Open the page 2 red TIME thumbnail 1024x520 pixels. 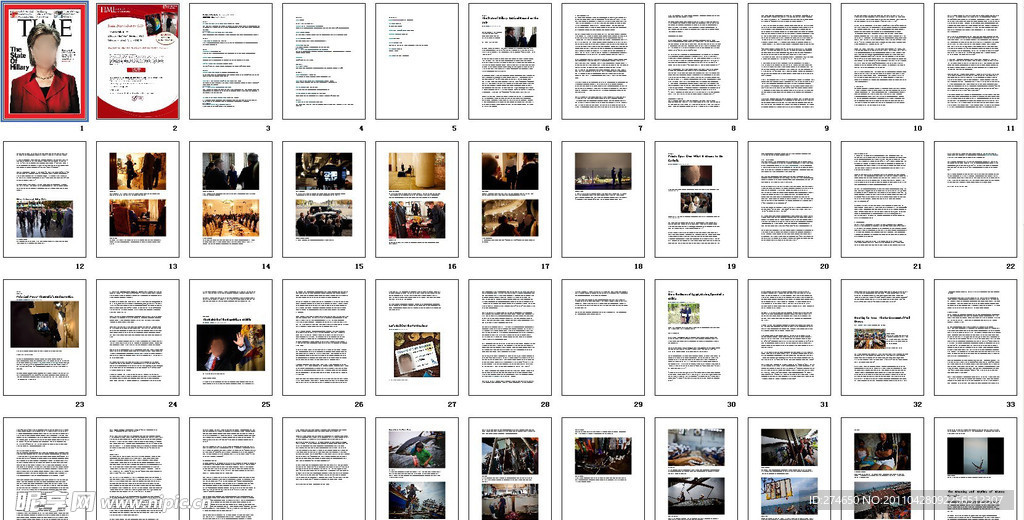pos(138,61)
